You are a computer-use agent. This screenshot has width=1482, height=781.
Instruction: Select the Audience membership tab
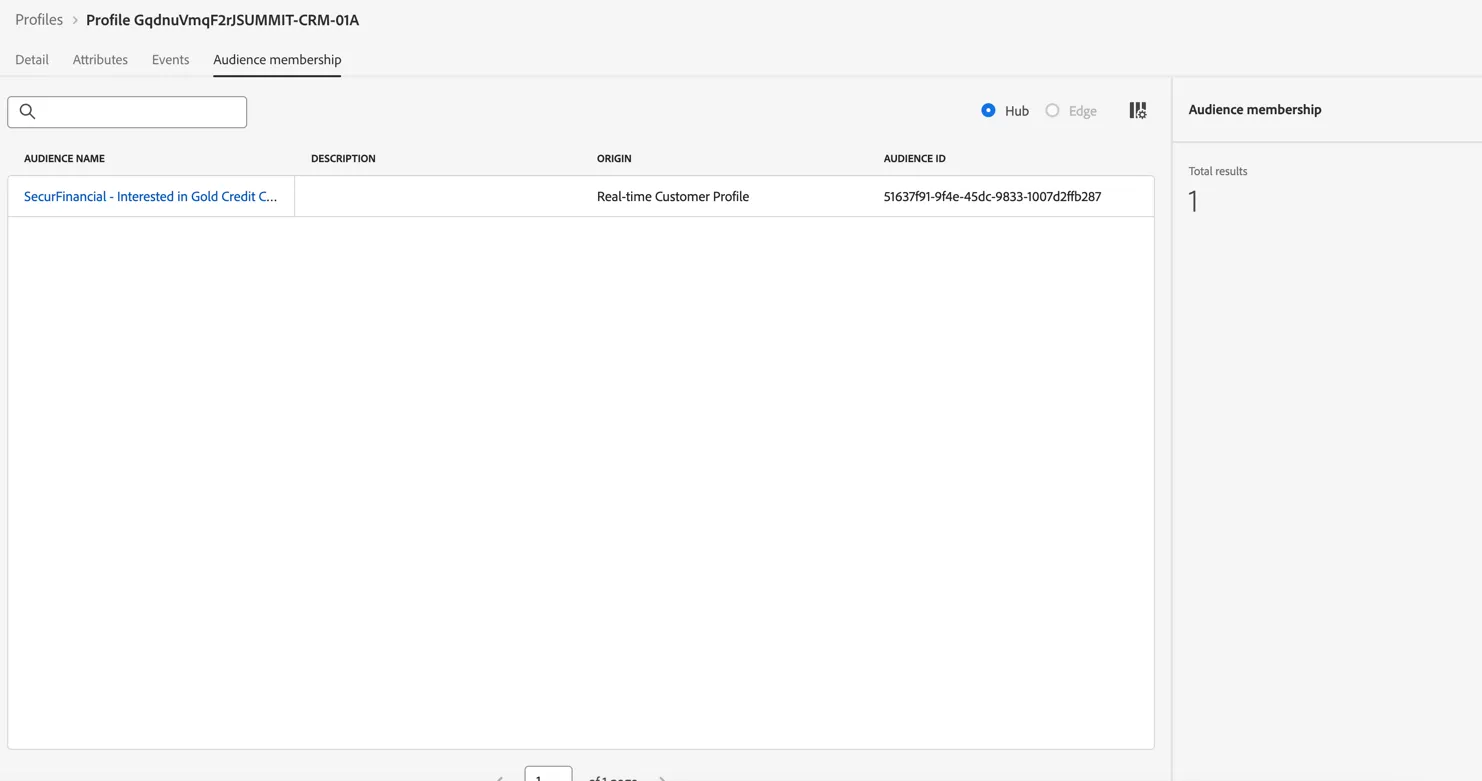pos(277,60)
